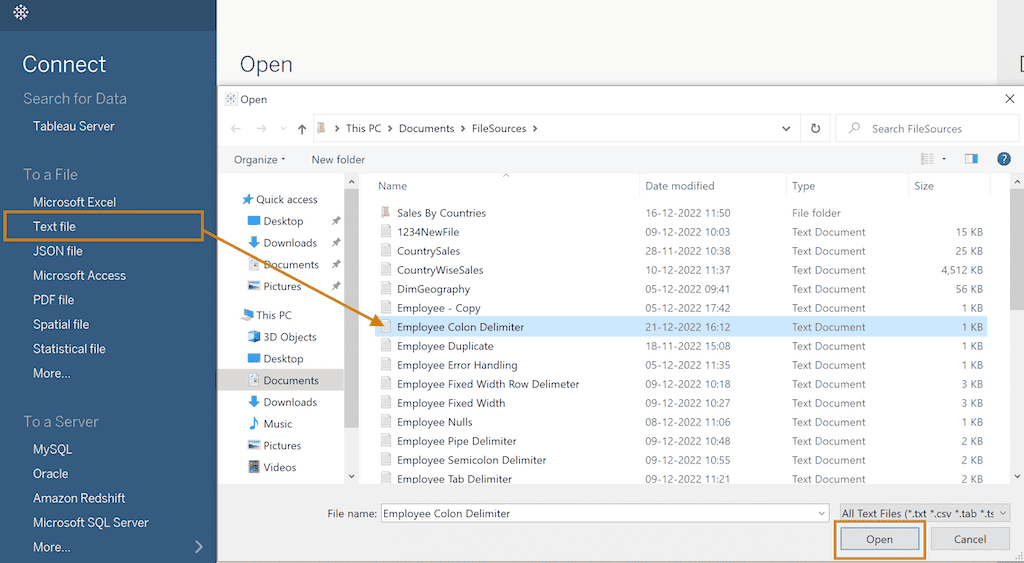Image resolution: width=1024 pixels, height=563 pixels.
Task: Open 3D Objects folder
Action: (x=282, y=337)
